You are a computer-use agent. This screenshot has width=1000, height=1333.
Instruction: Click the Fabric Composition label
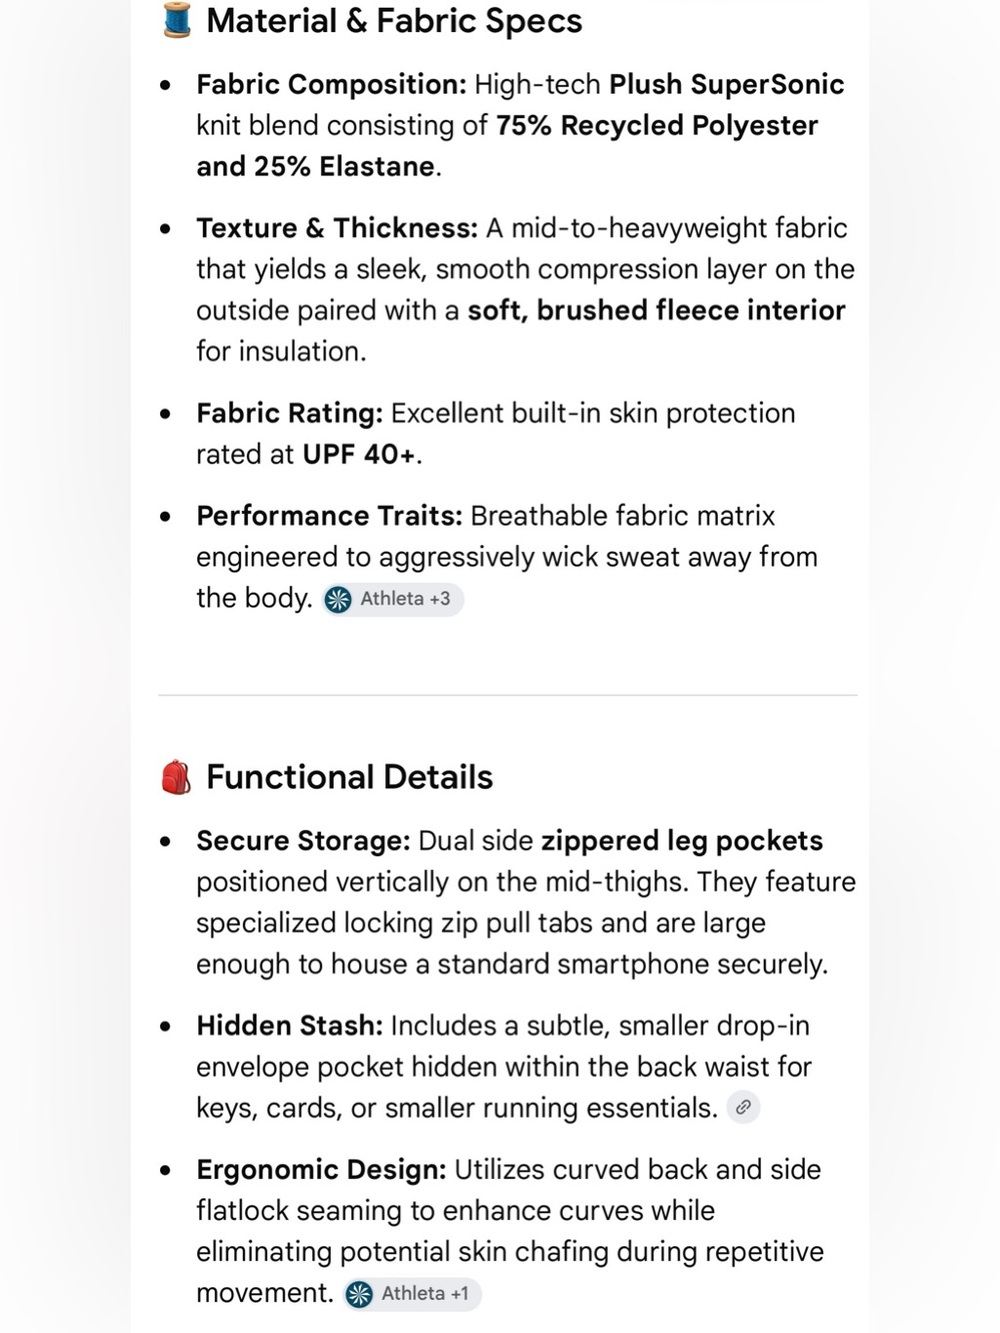(x=331, y=84)
